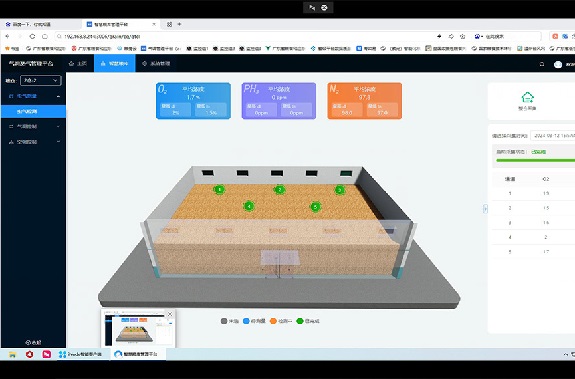Screen dimensions: 575x379
Task: Open the warehouse selector dropdown in sidebar
Action: point(41,80)
